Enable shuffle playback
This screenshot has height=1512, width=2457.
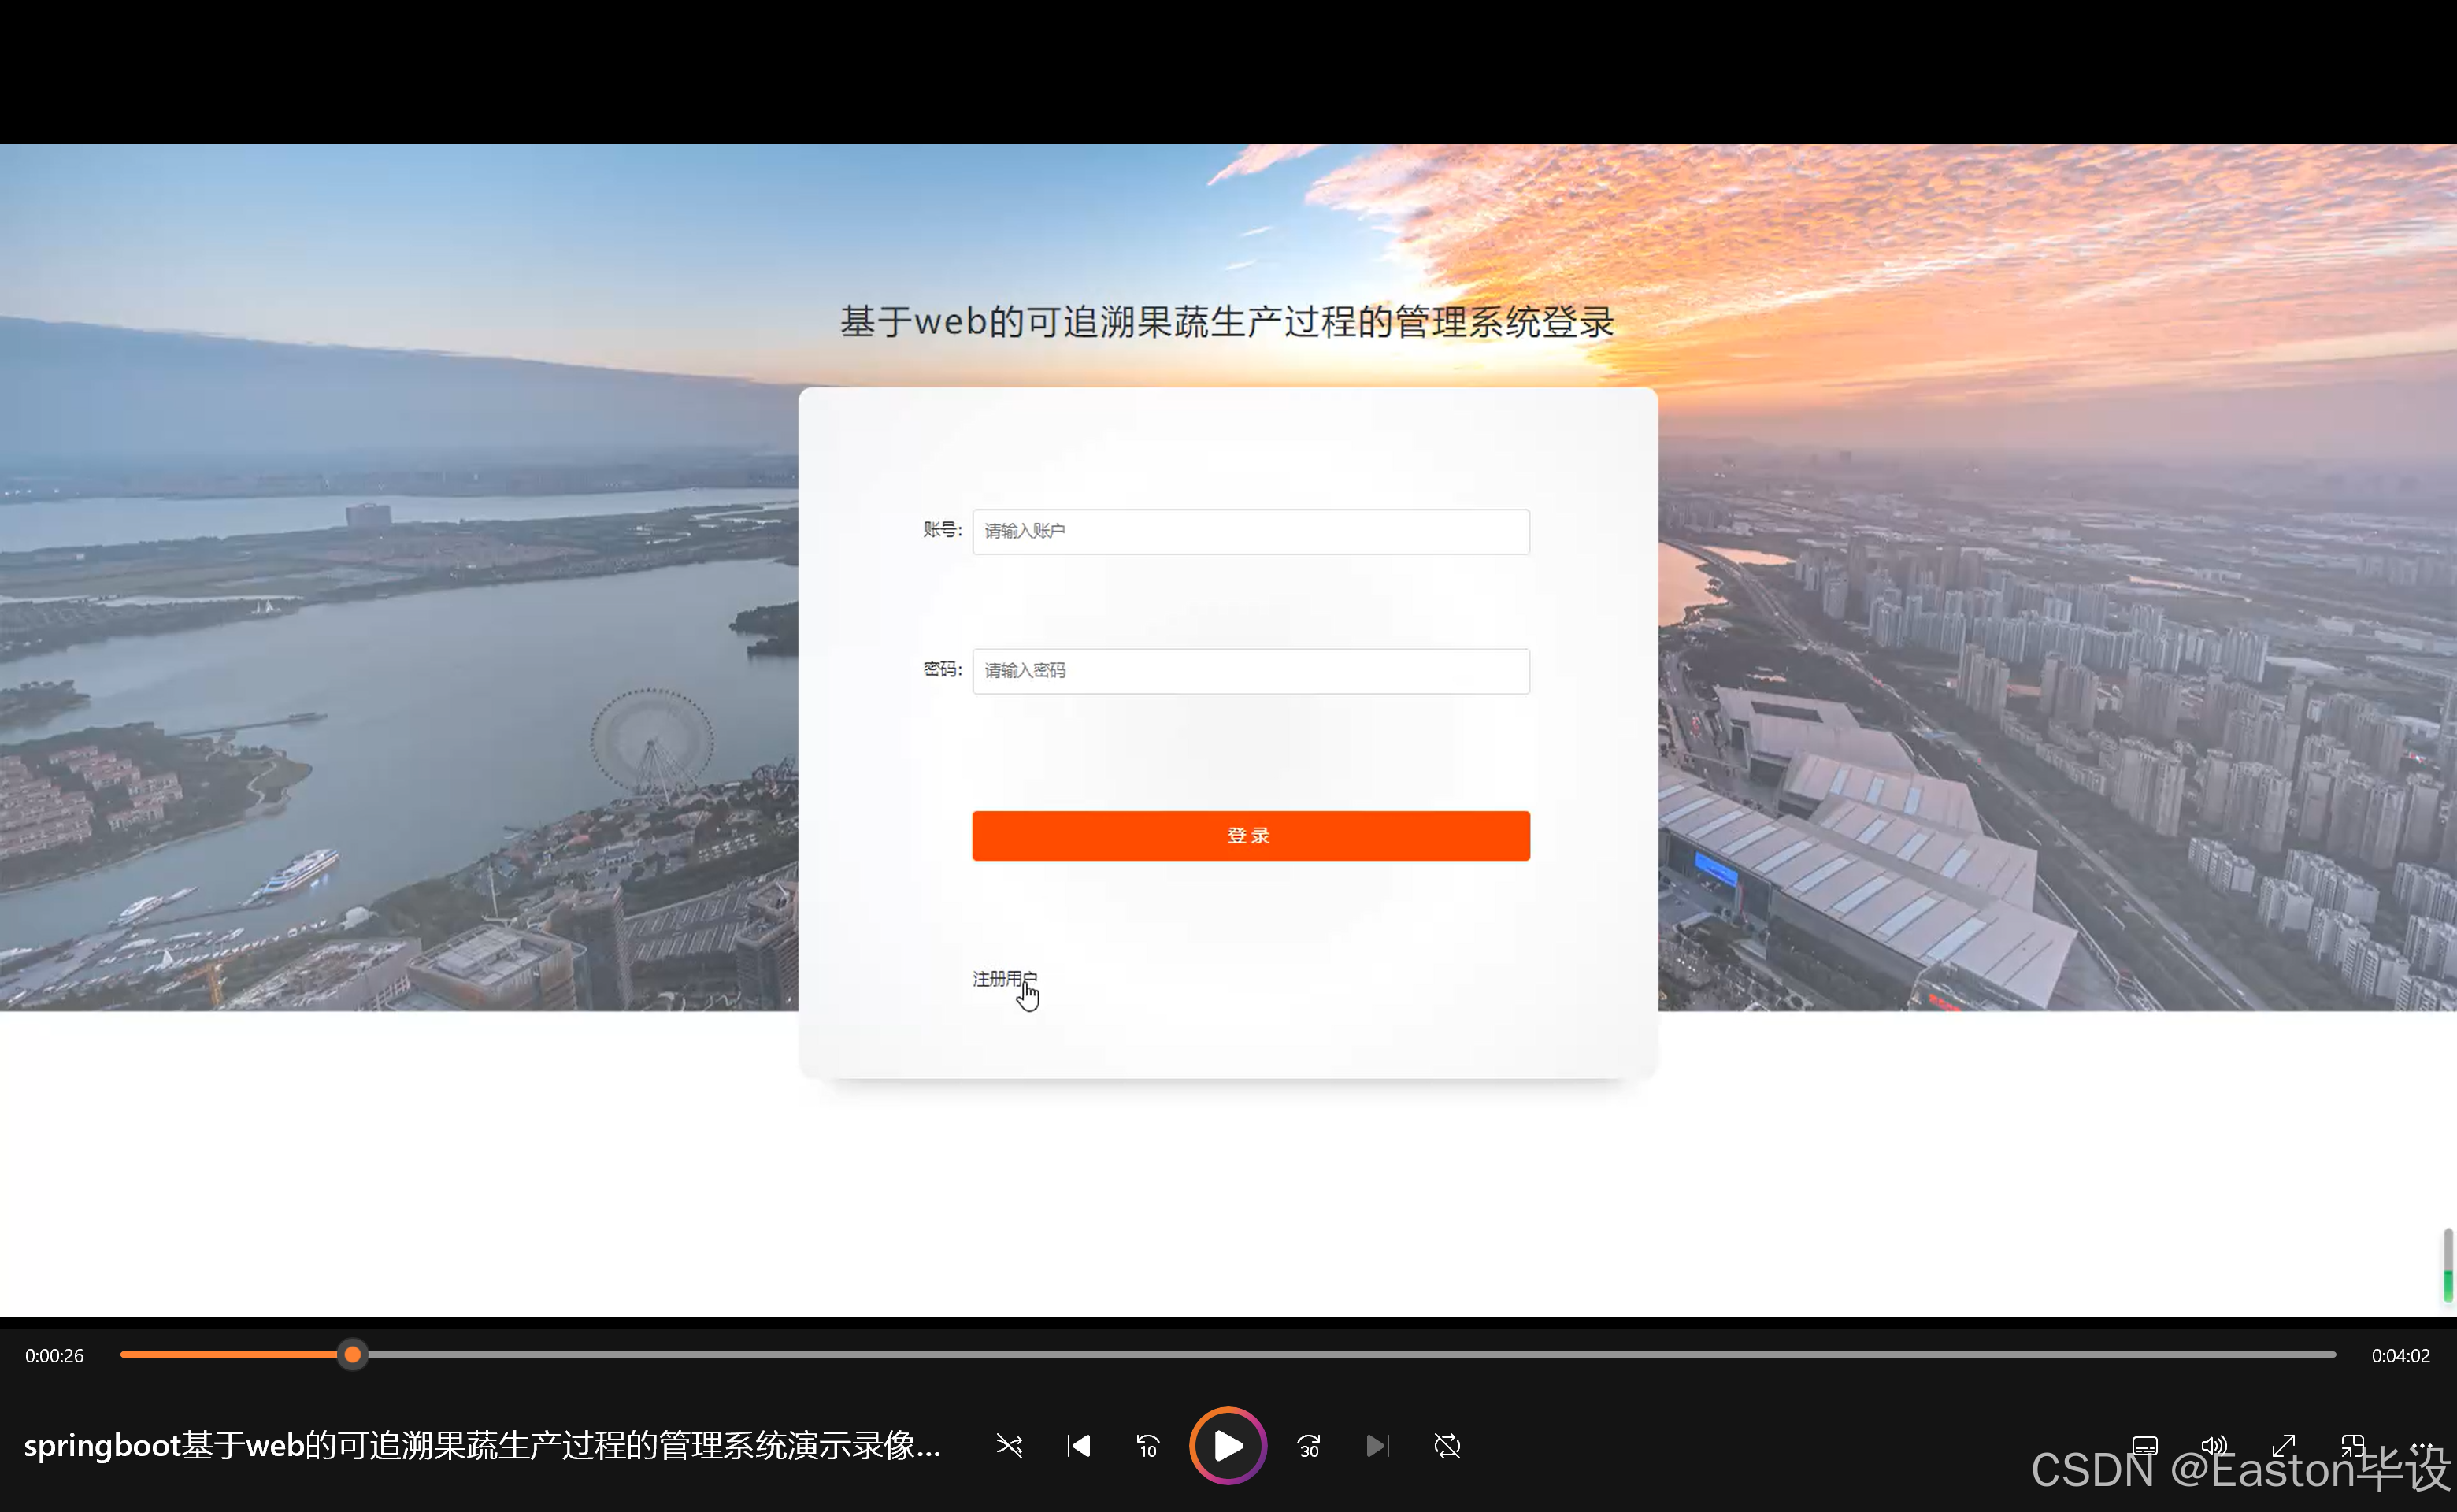1010,1446
